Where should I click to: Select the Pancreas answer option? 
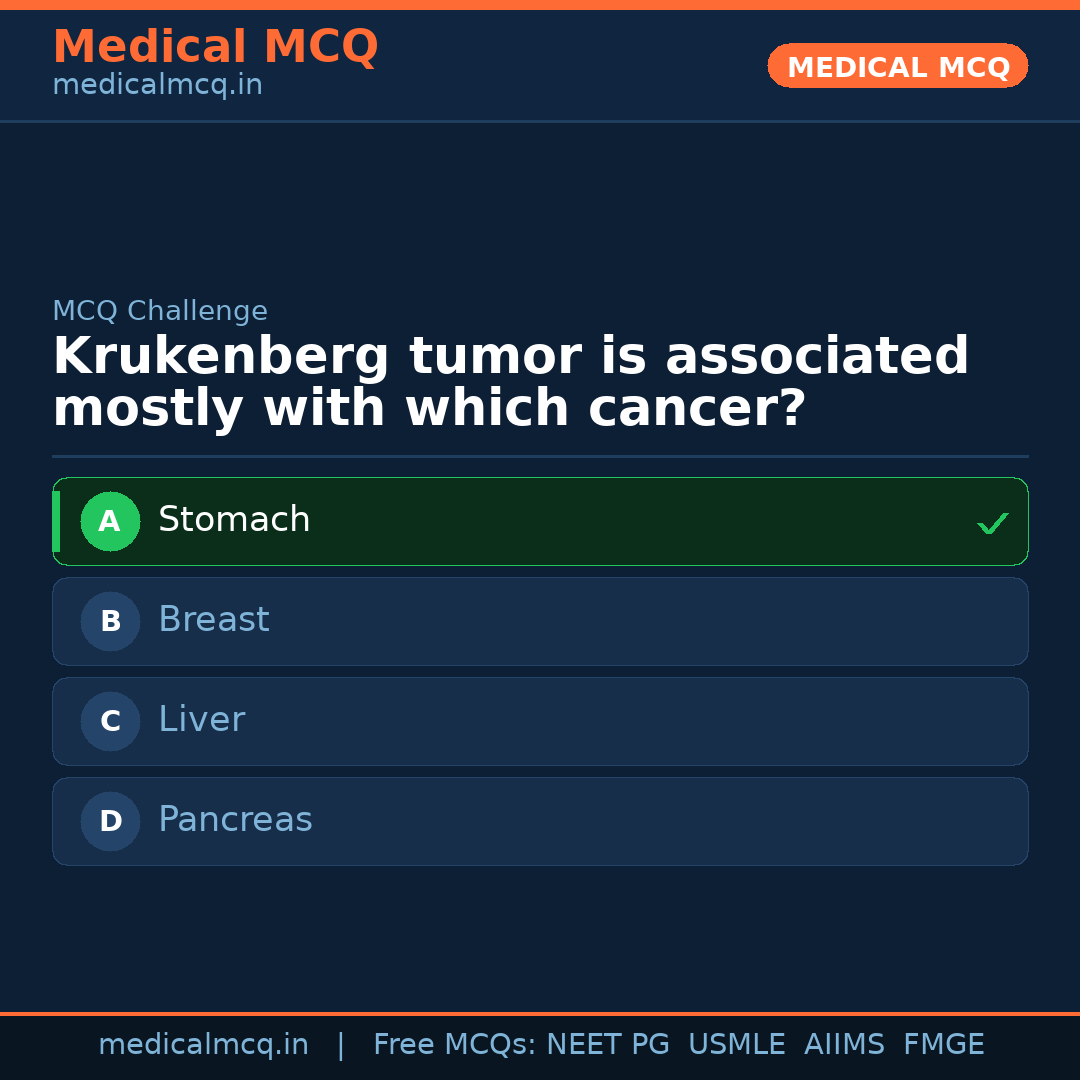540,821
